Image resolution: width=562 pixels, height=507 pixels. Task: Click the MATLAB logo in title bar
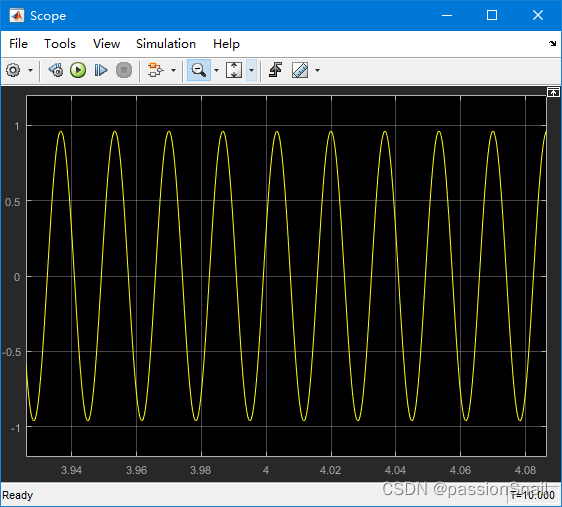(x=16, y=15)
